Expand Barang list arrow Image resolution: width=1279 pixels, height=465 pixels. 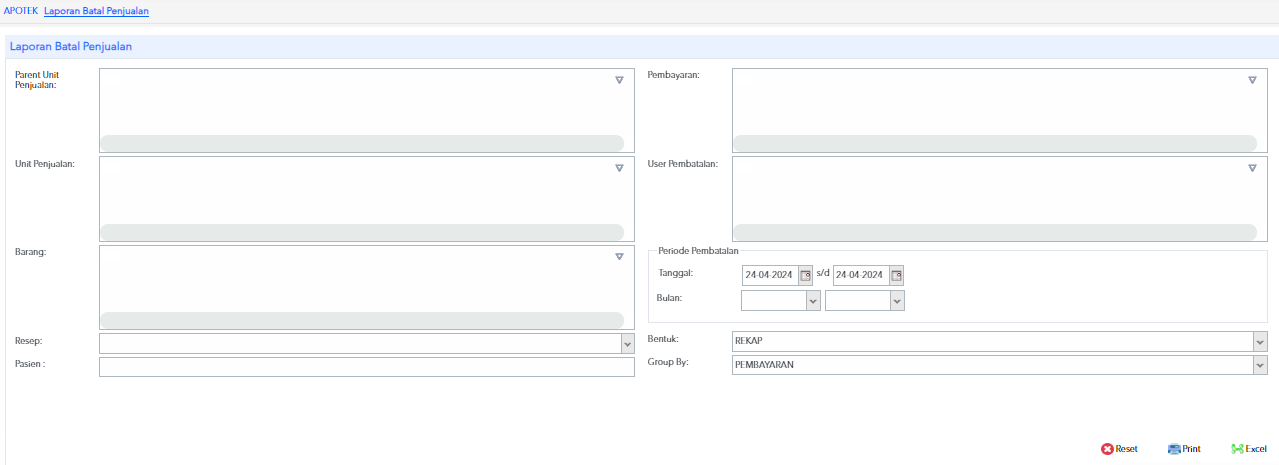[x=619, y=257]
